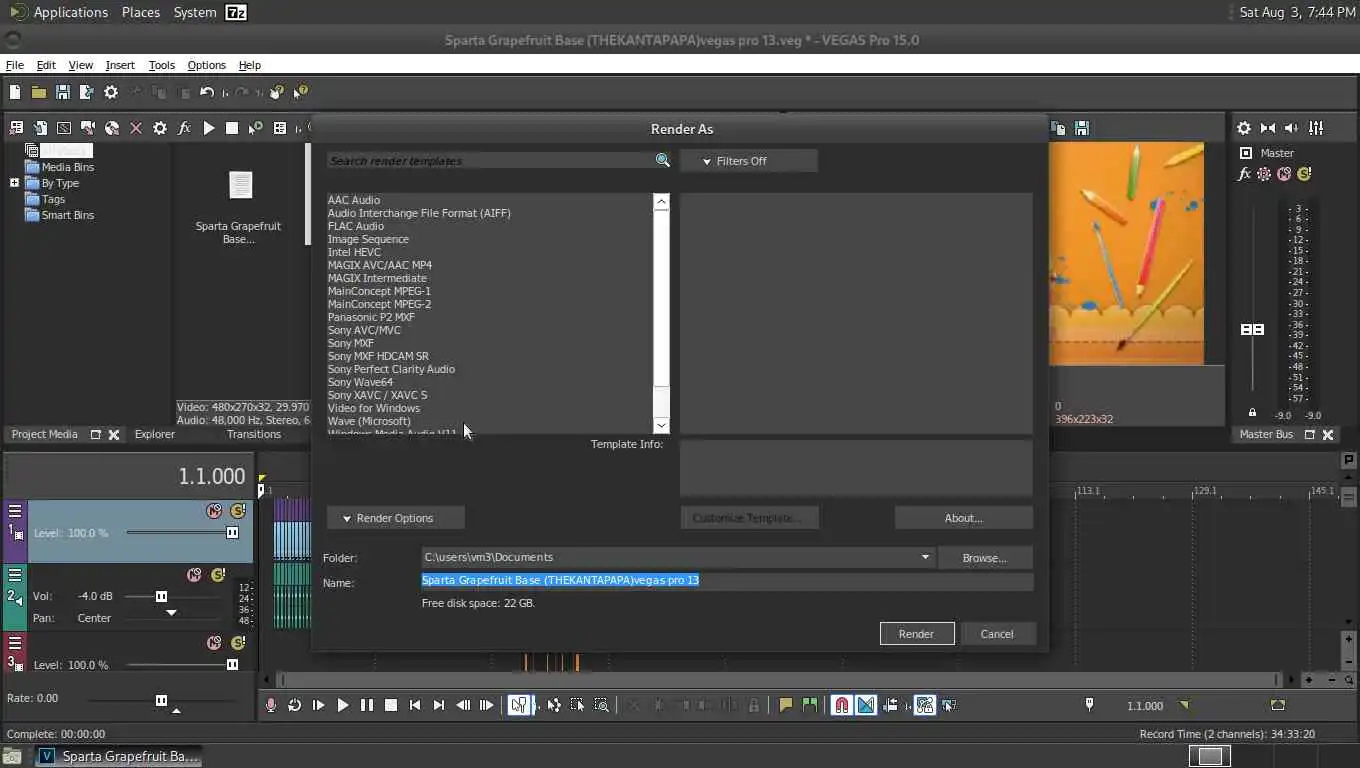Open the mixer faders icon in Master panel
The image size is (1360, 768).
pos(1316,128)
